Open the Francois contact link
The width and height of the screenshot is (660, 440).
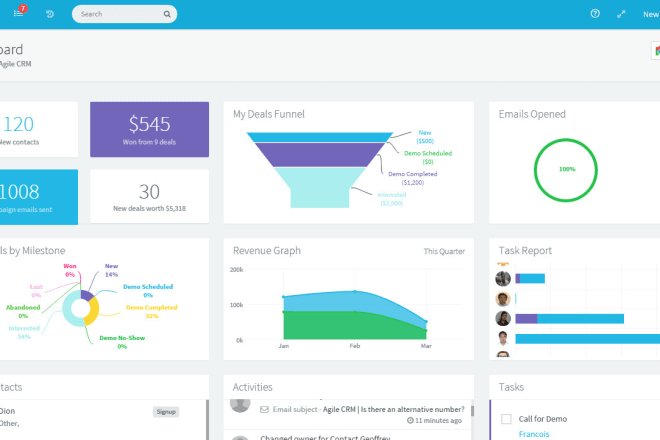(x=534, y=434)
